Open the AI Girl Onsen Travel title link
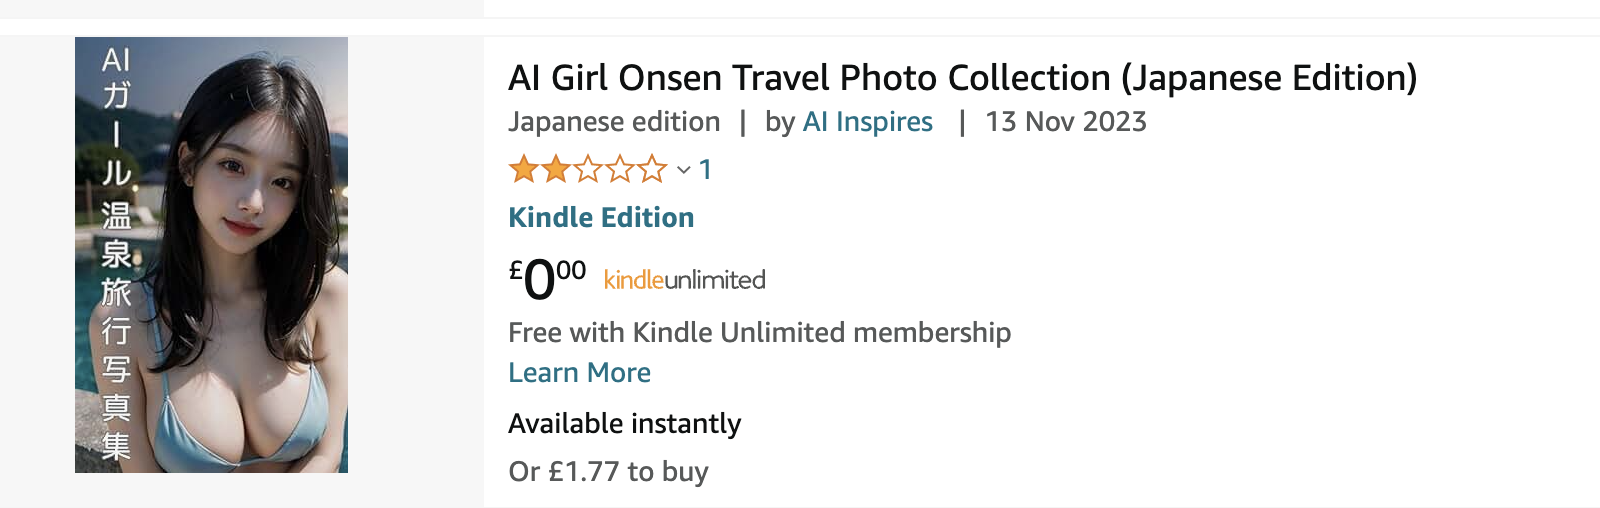The height and width of the screenshot is (508, 1600). [x=962, y=78]
